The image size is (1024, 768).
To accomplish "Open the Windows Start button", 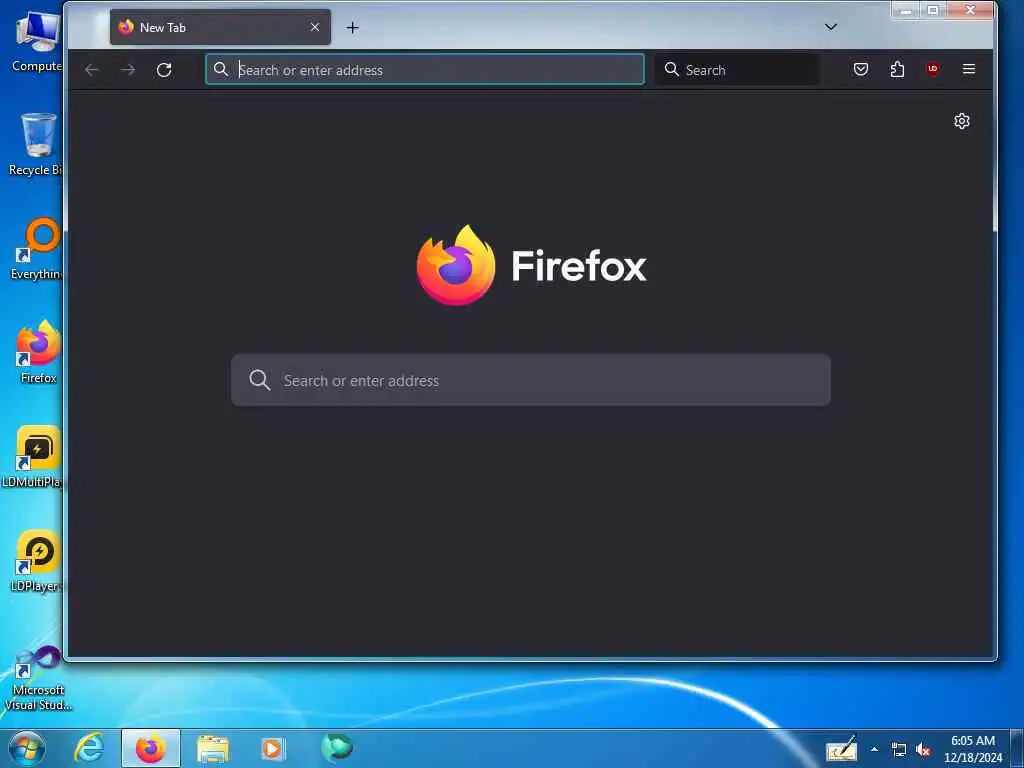I will point(27,748).
